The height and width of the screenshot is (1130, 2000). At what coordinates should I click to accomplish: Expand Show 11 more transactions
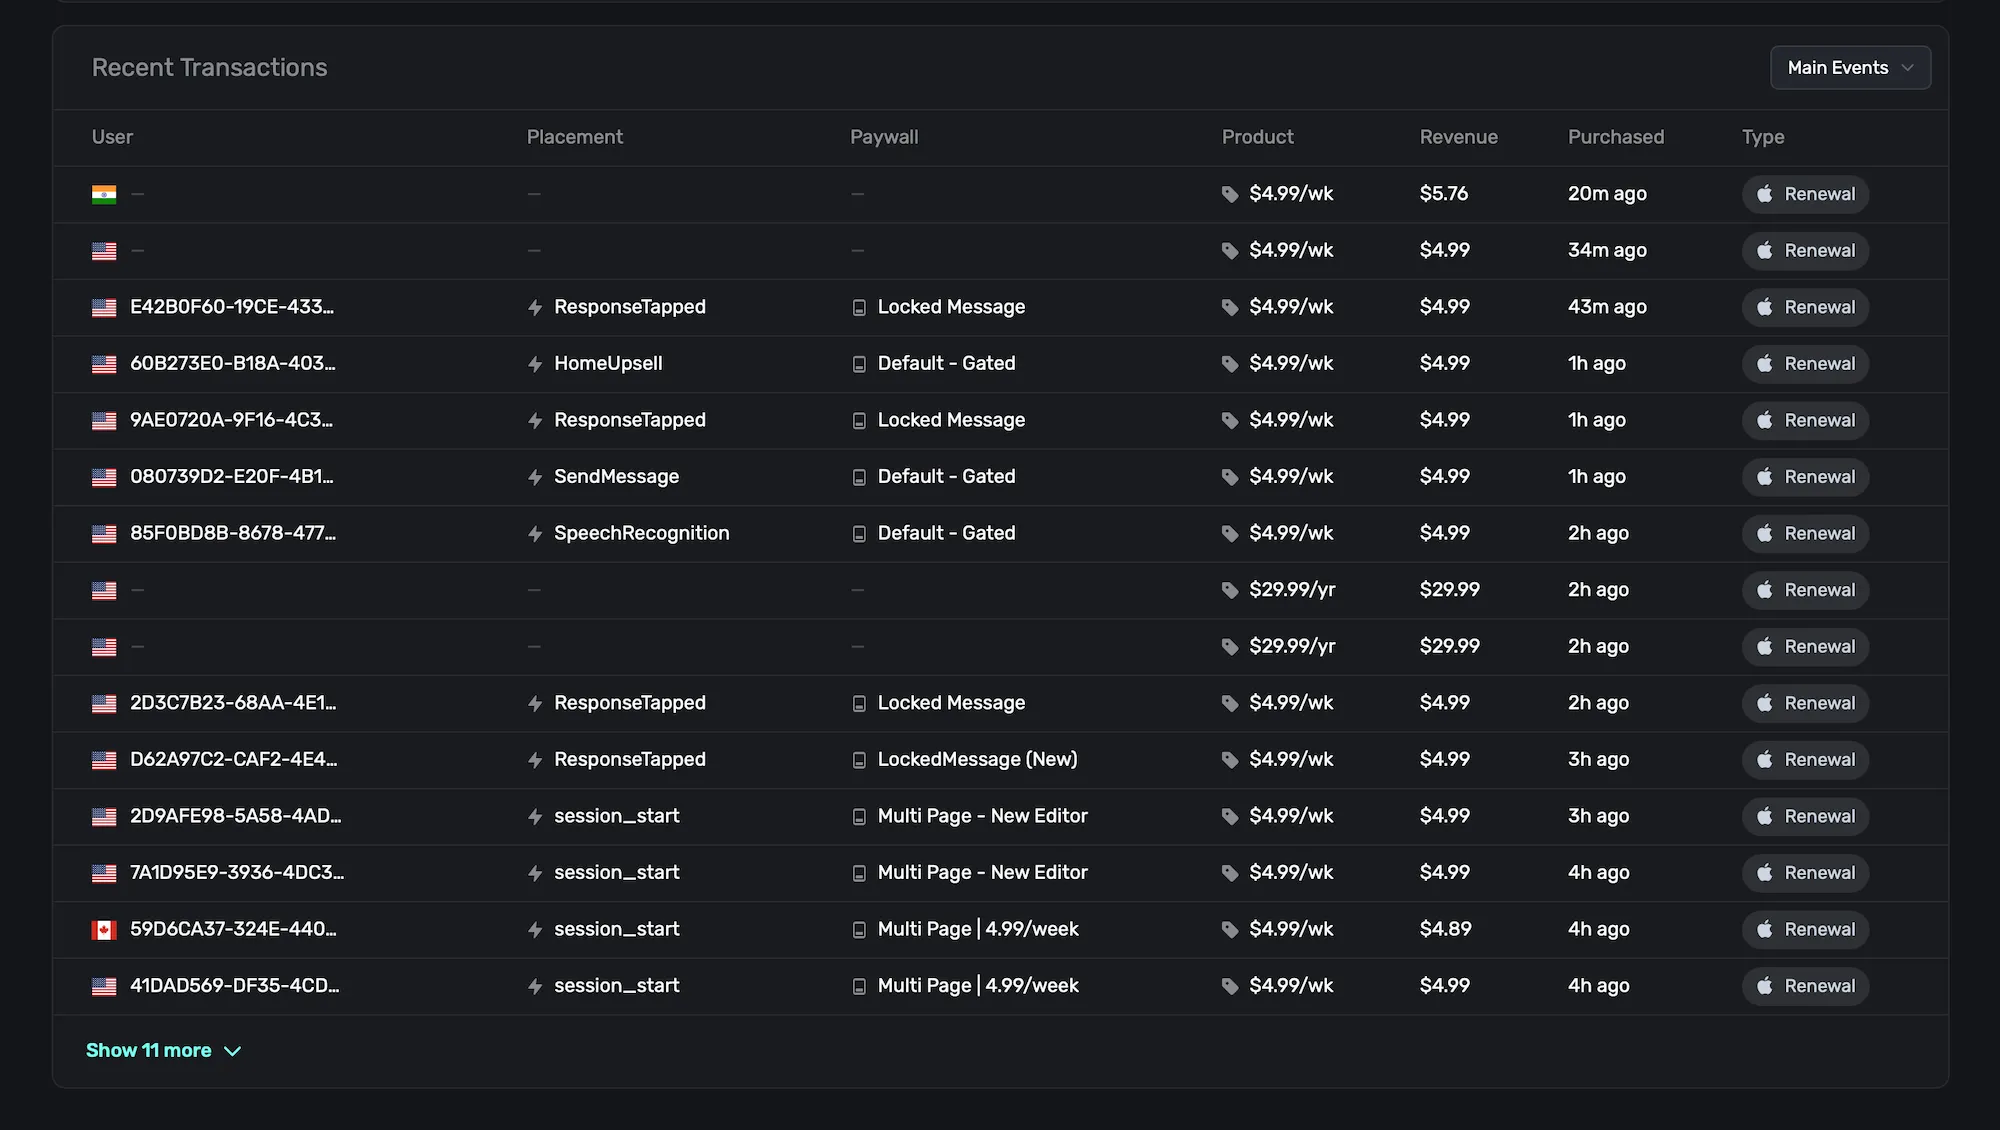click(164, 1050)
